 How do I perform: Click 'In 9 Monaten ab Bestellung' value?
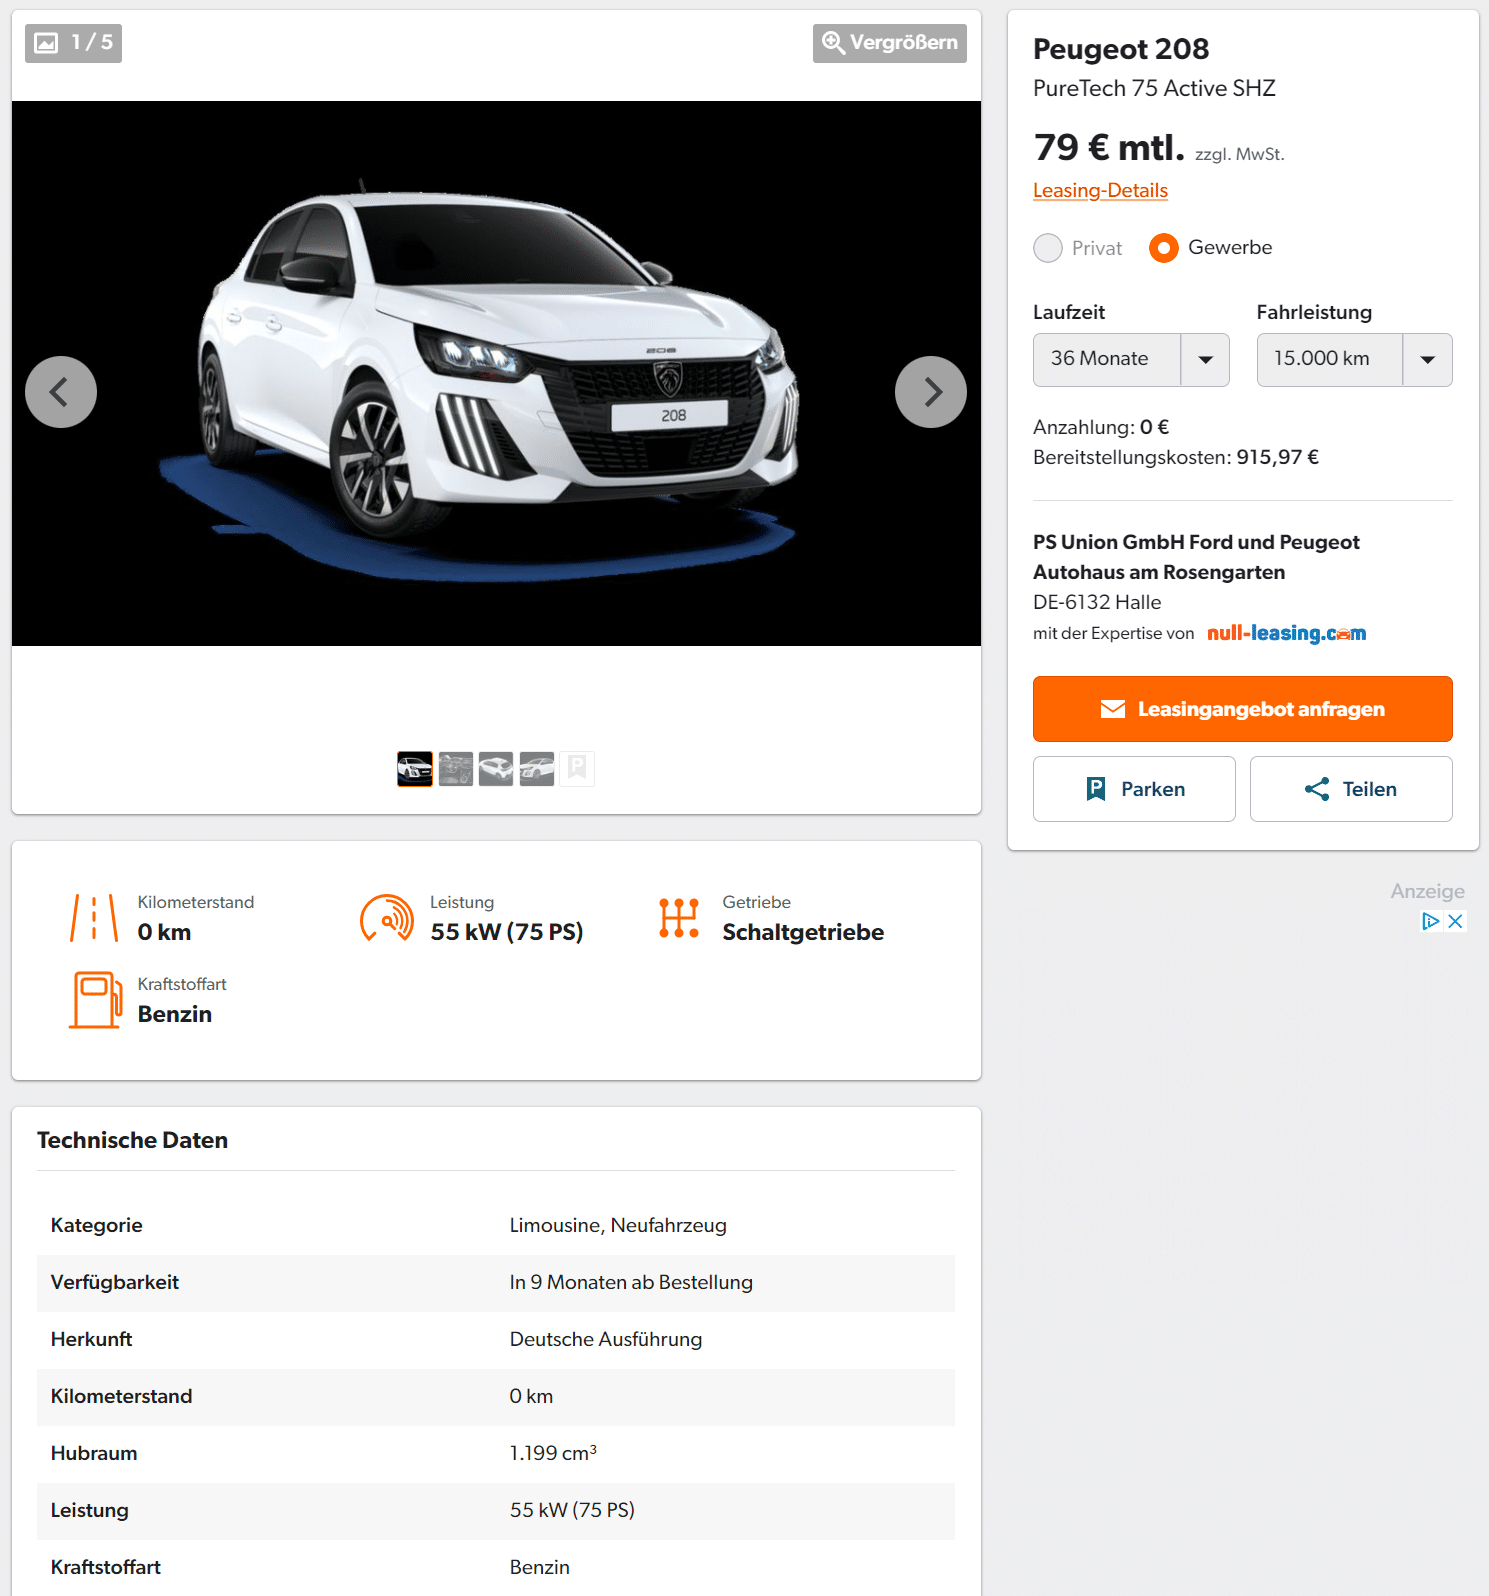631,1282
